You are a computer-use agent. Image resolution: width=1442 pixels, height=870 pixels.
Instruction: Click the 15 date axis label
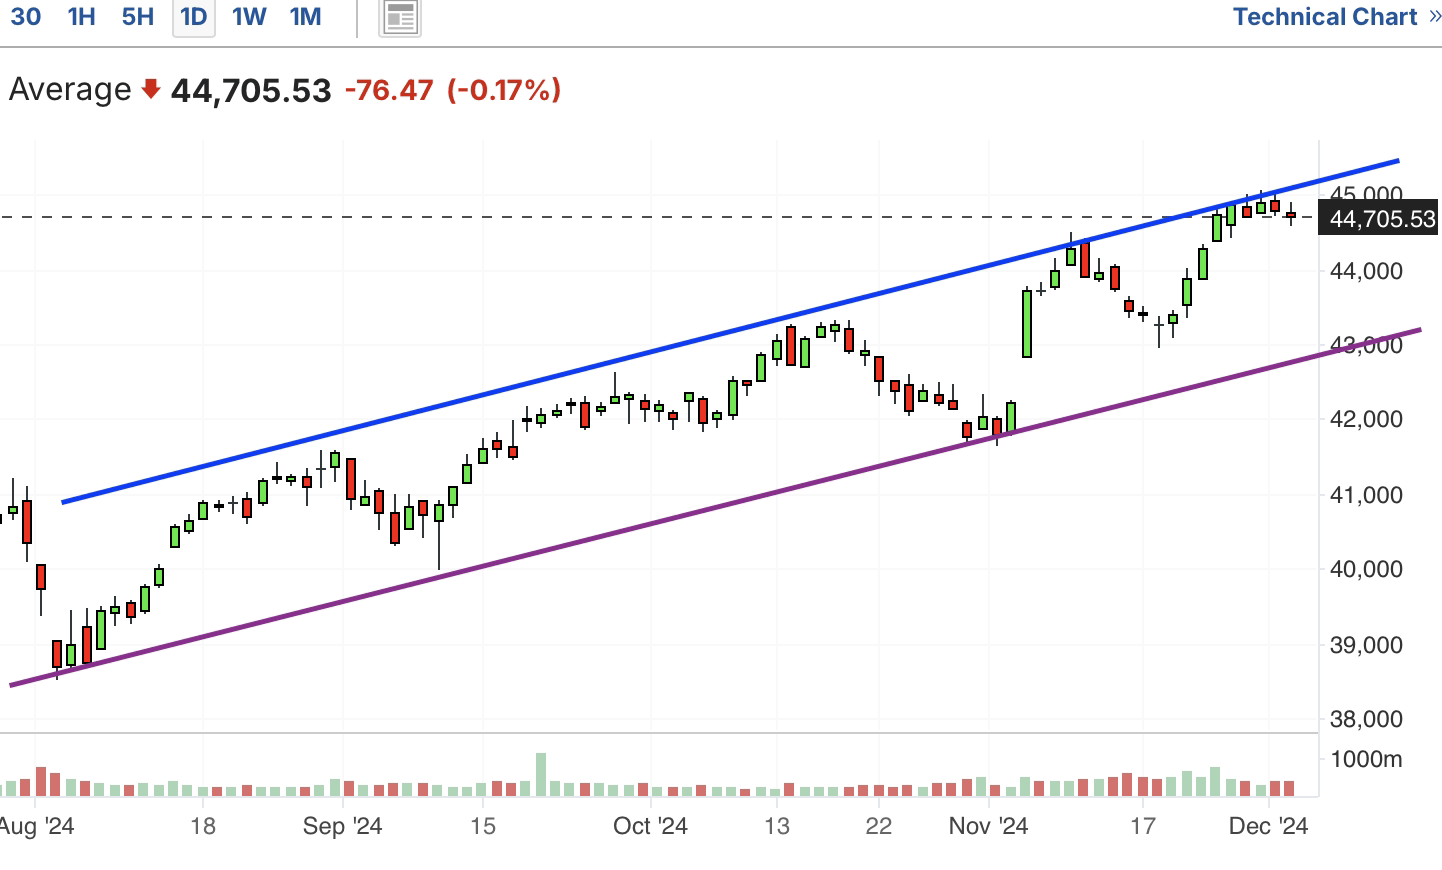click(483, 826)
